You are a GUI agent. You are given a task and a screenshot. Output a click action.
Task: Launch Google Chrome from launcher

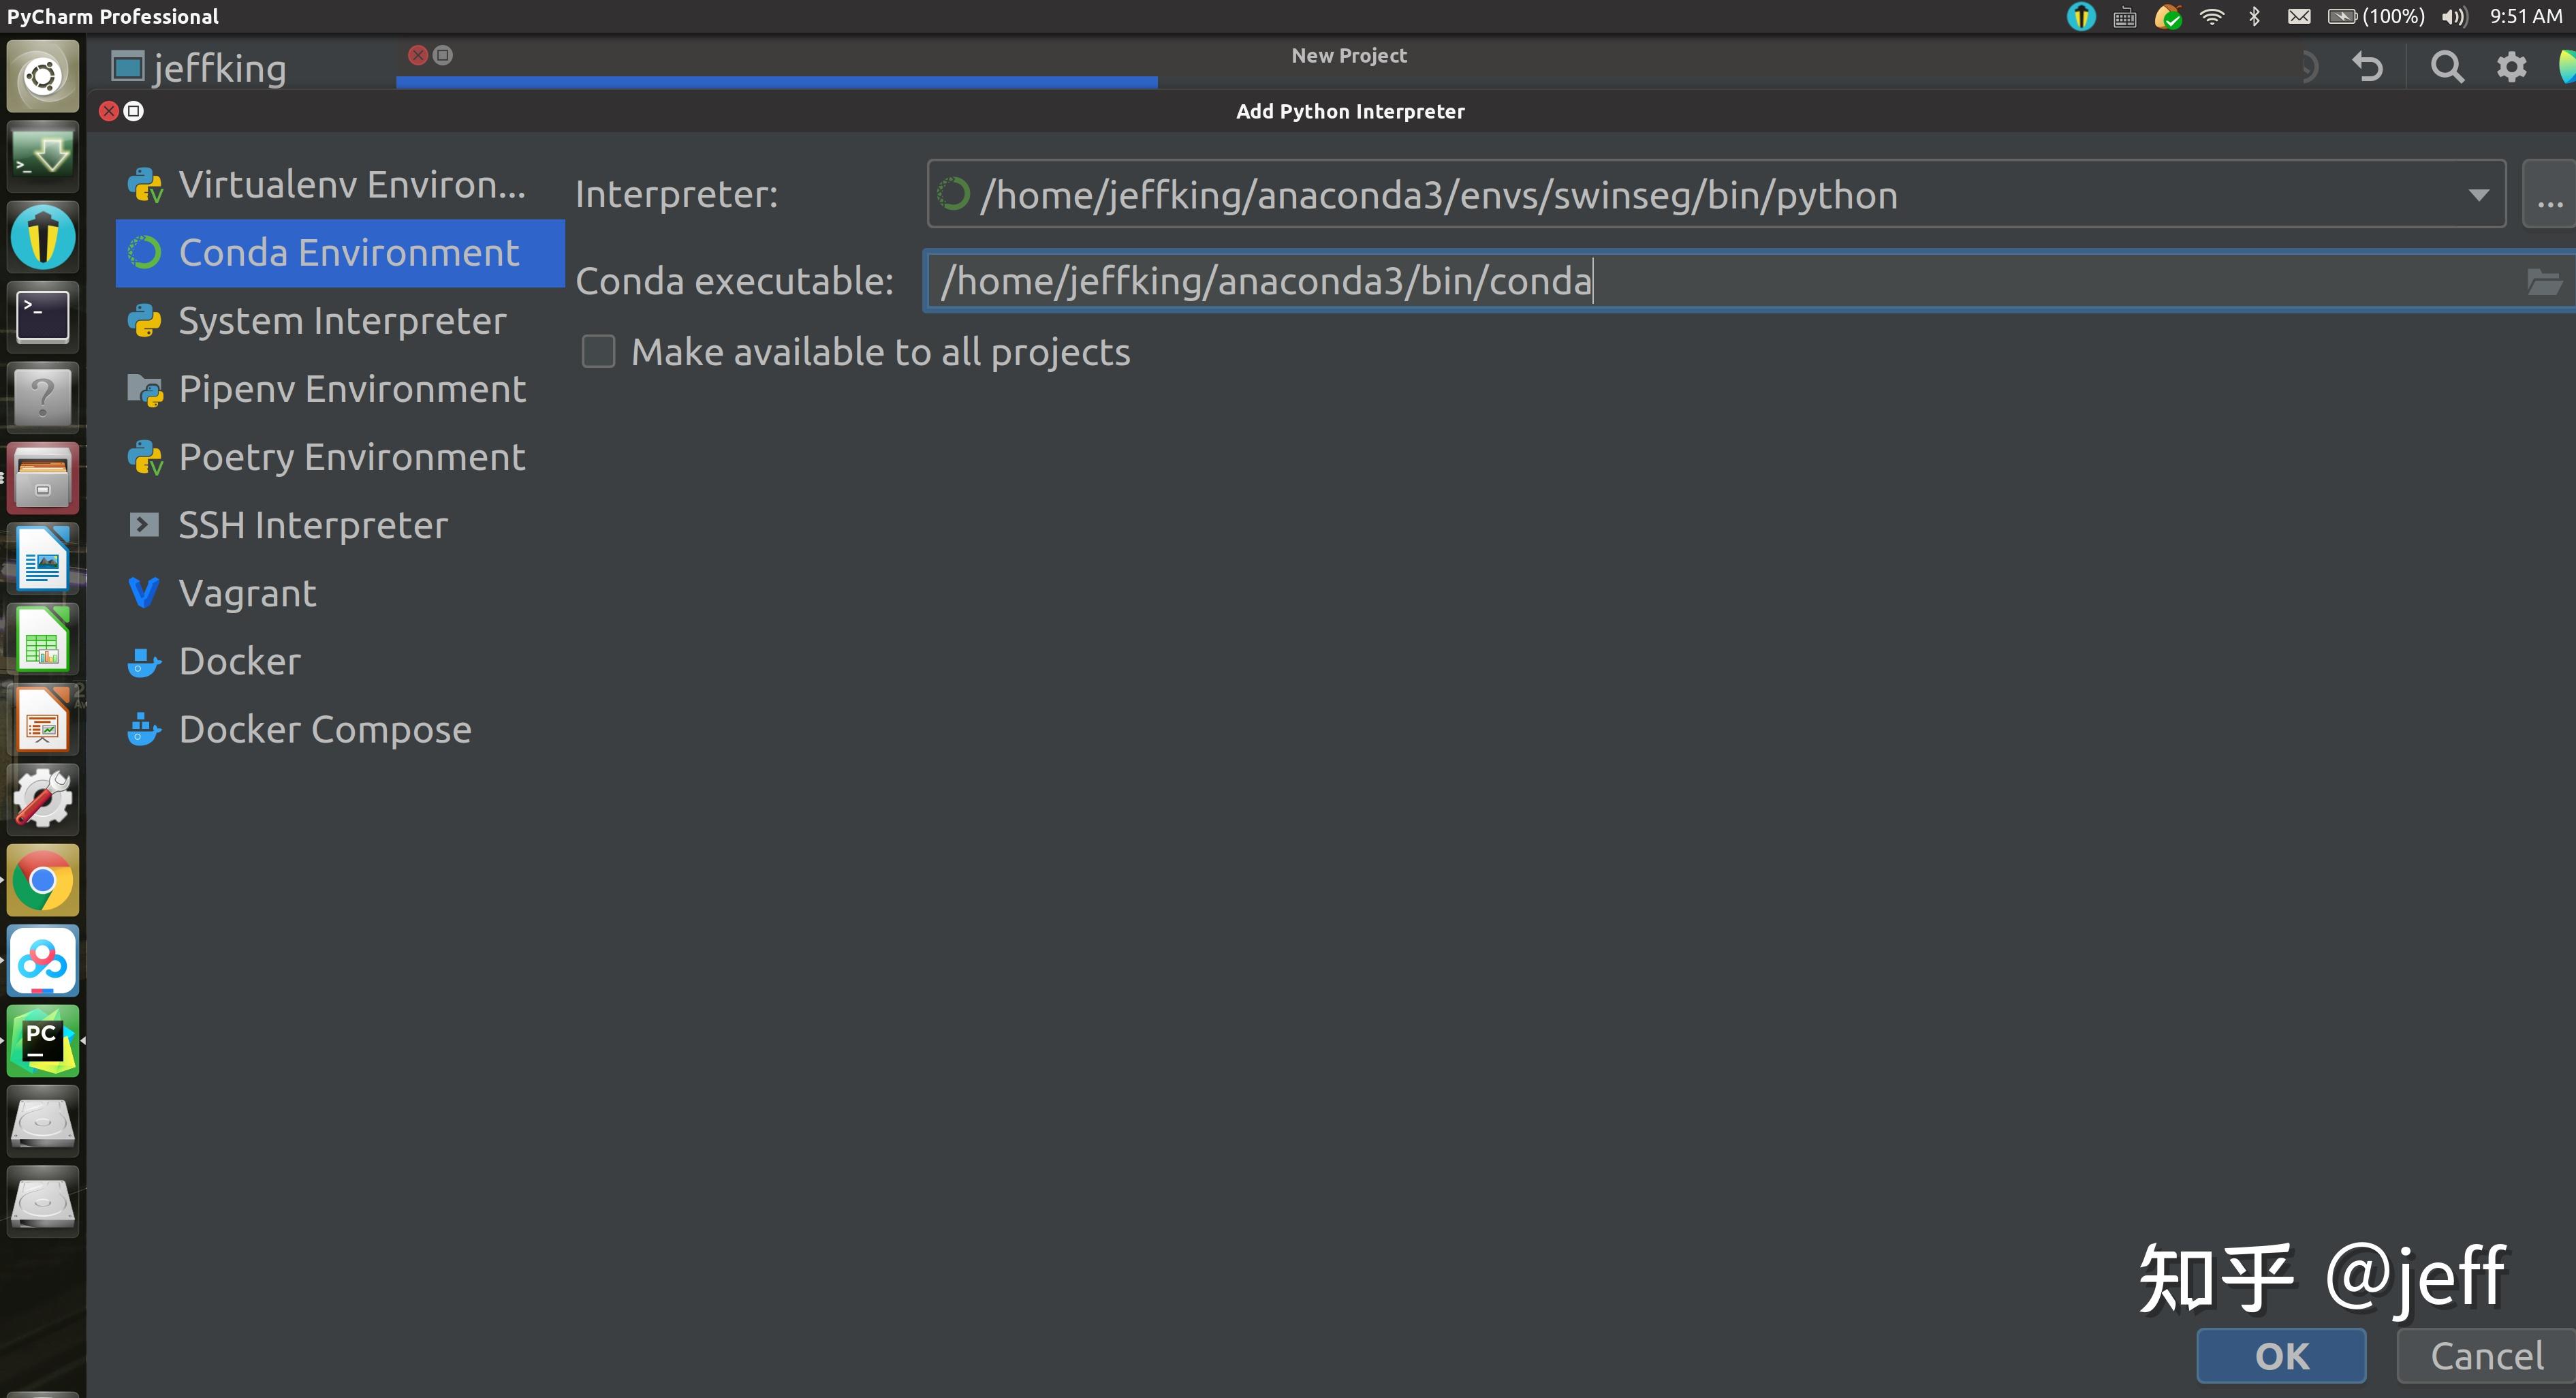pos(43,880)
